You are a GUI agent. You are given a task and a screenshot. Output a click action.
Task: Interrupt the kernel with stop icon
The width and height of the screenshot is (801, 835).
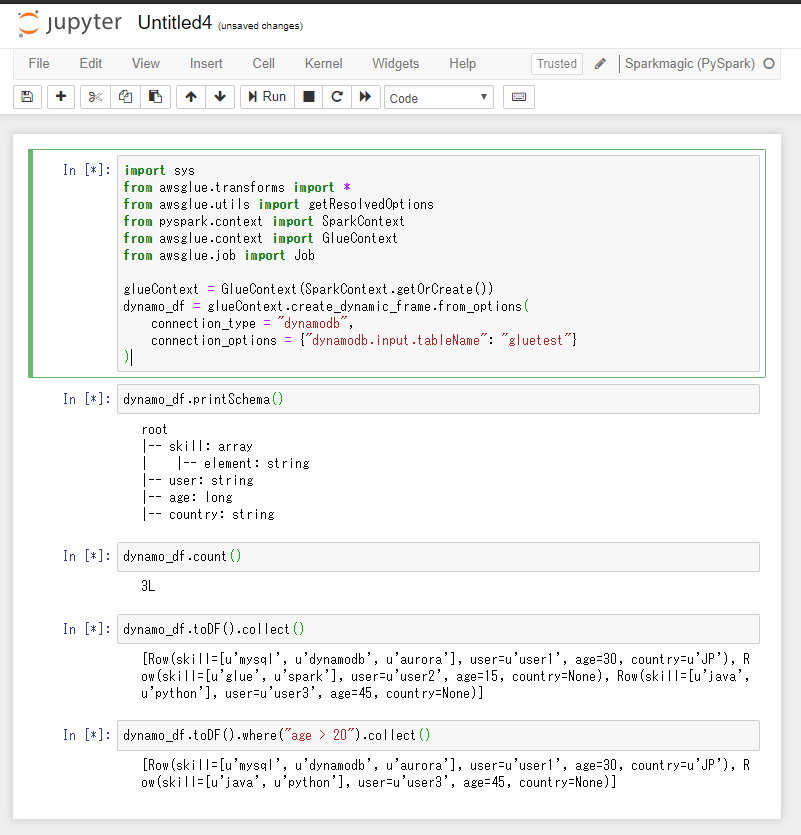click(312, 97)
